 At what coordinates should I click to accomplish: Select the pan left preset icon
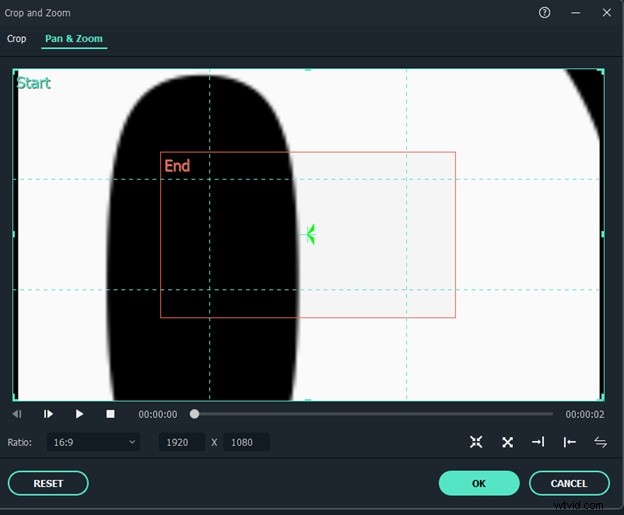(x=569, y=442)
